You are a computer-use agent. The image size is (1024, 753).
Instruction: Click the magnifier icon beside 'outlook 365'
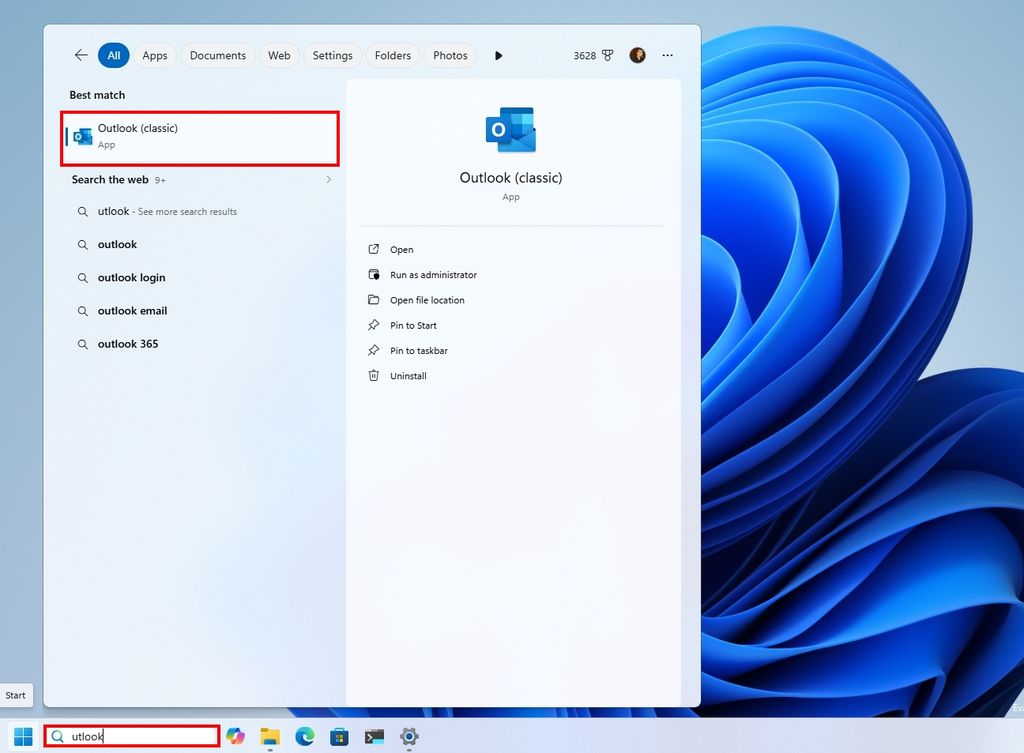pyautogui.click(x=83, y=344)
